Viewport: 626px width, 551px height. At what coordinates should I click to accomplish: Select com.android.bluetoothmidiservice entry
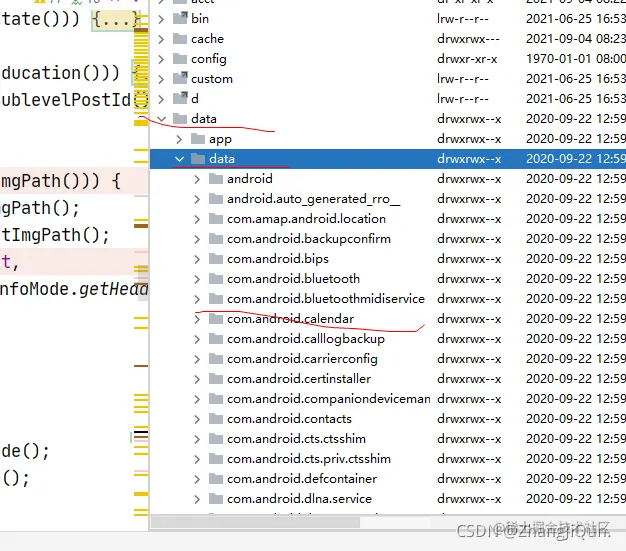[326, 299]
